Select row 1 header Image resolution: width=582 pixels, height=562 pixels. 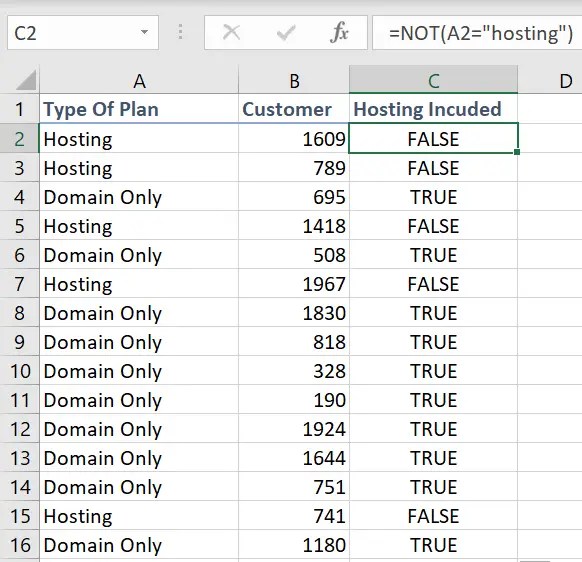pyautogui.click(x=19, y=109)
